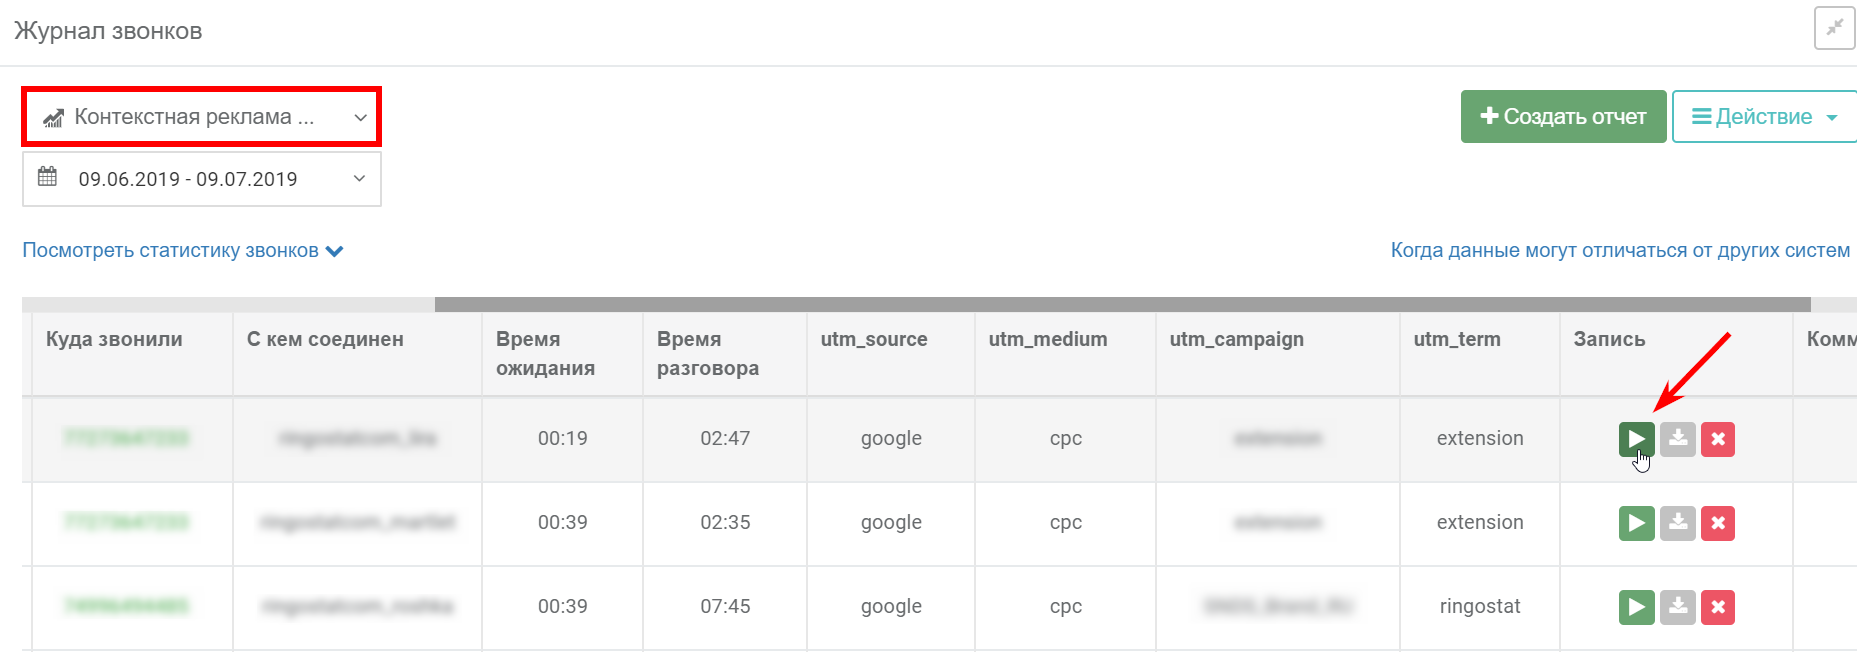This screenshot has height=652, width=1857.
Task: Open the date range picker 09.06.2019 - 09.07.2019
Action: [201, 179]
